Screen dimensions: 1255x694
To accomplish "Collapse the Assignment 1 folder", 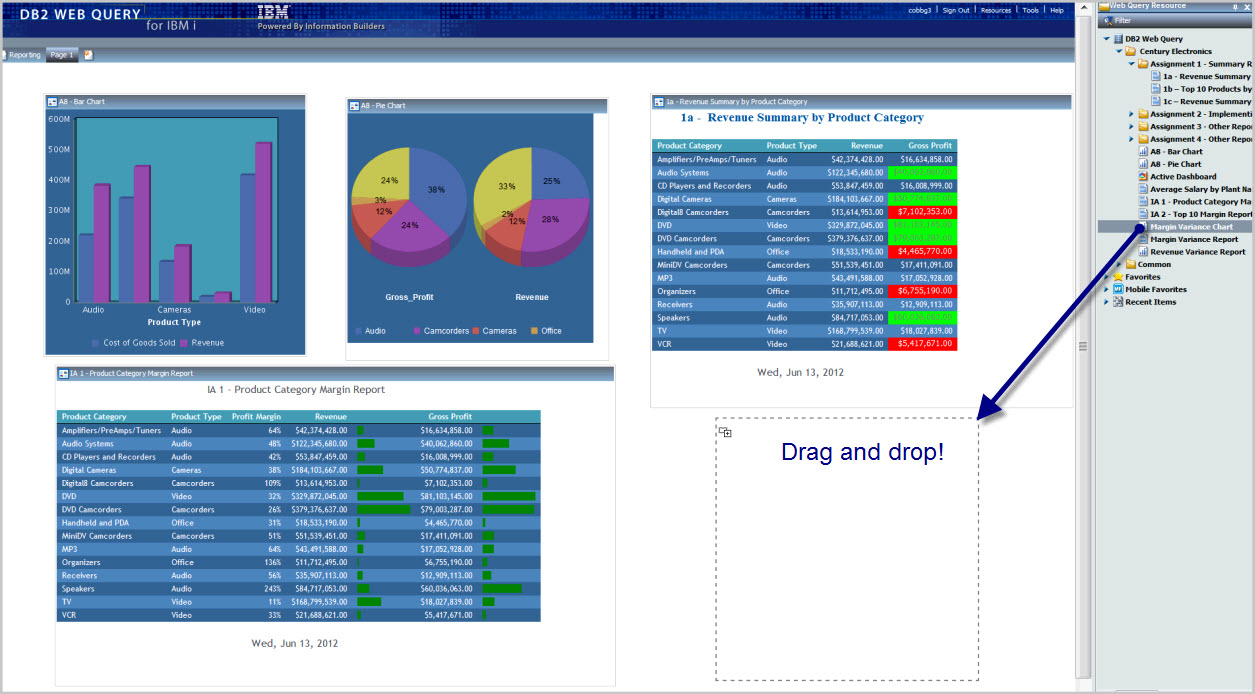I will click(x=1131, y=64).
